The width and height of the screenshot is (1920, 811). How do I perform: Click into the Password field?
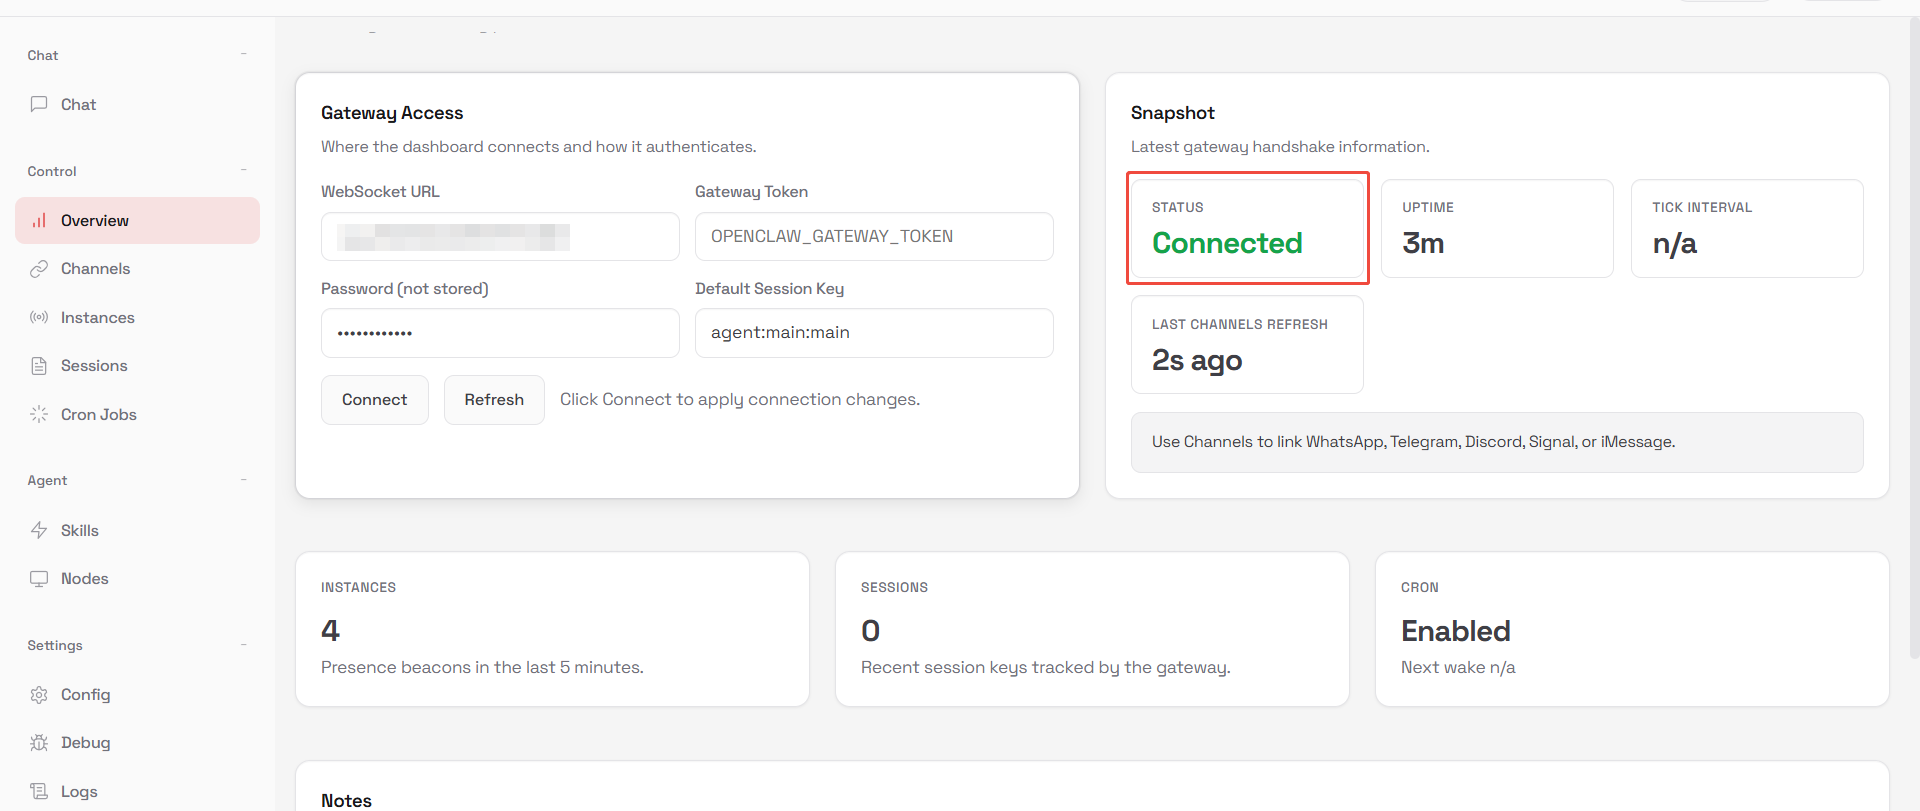[500, 333]
